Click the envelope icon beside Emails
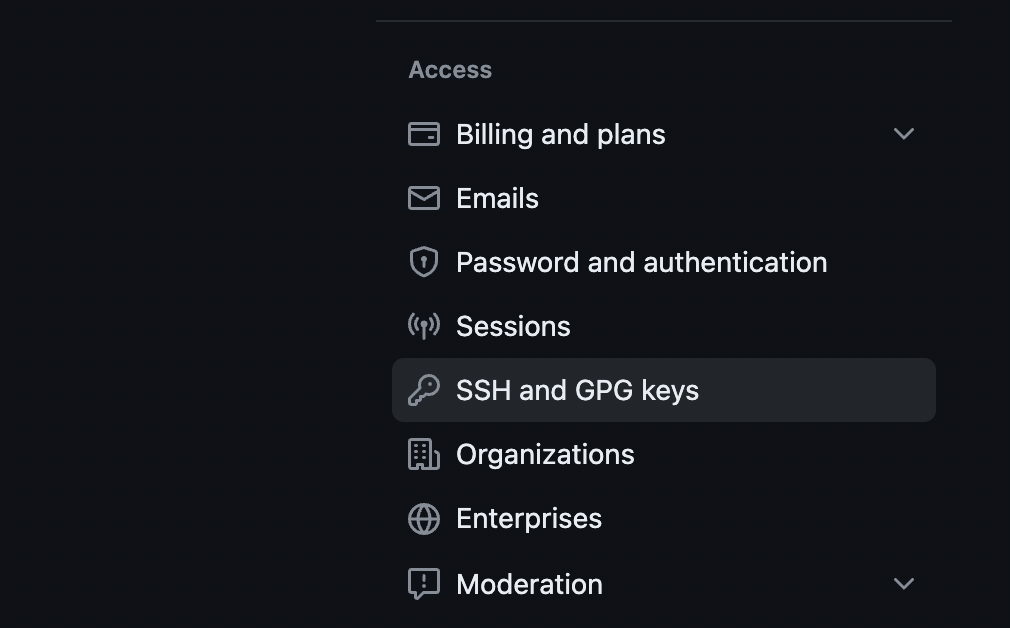This screenshot has width=1010, height=628. [424, 198]
